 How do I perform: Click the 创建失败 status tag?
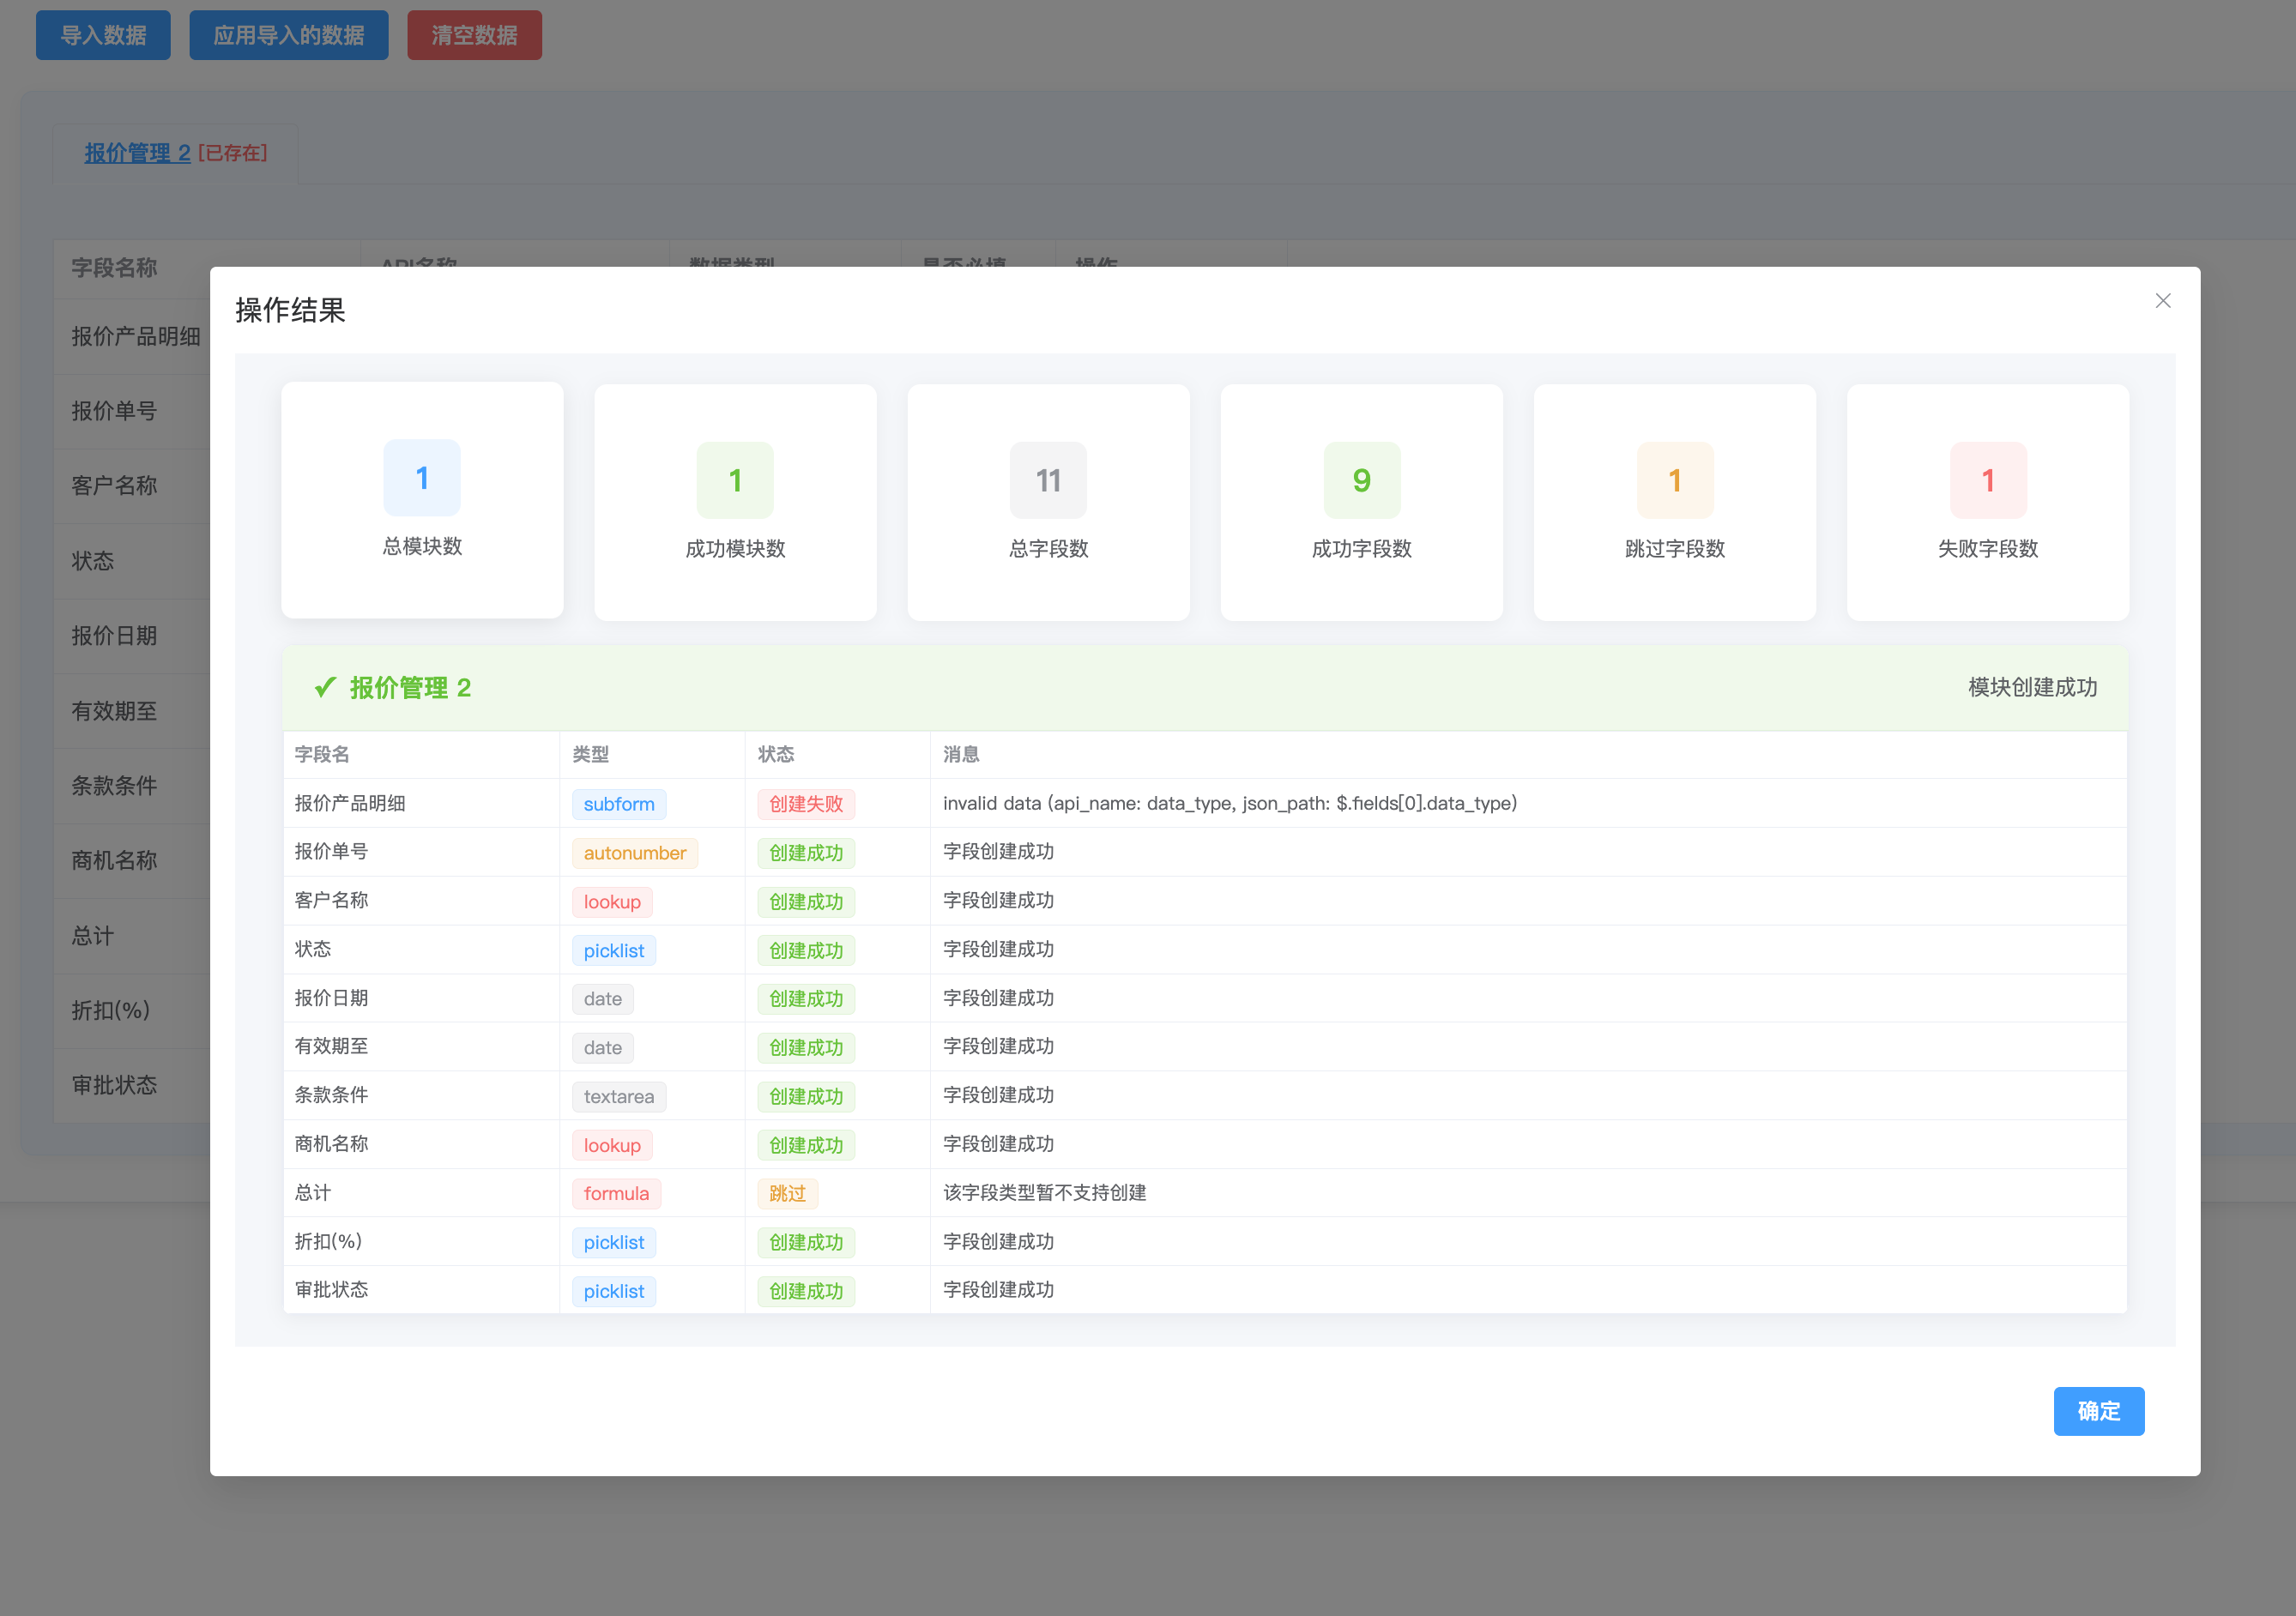(805, 804)
